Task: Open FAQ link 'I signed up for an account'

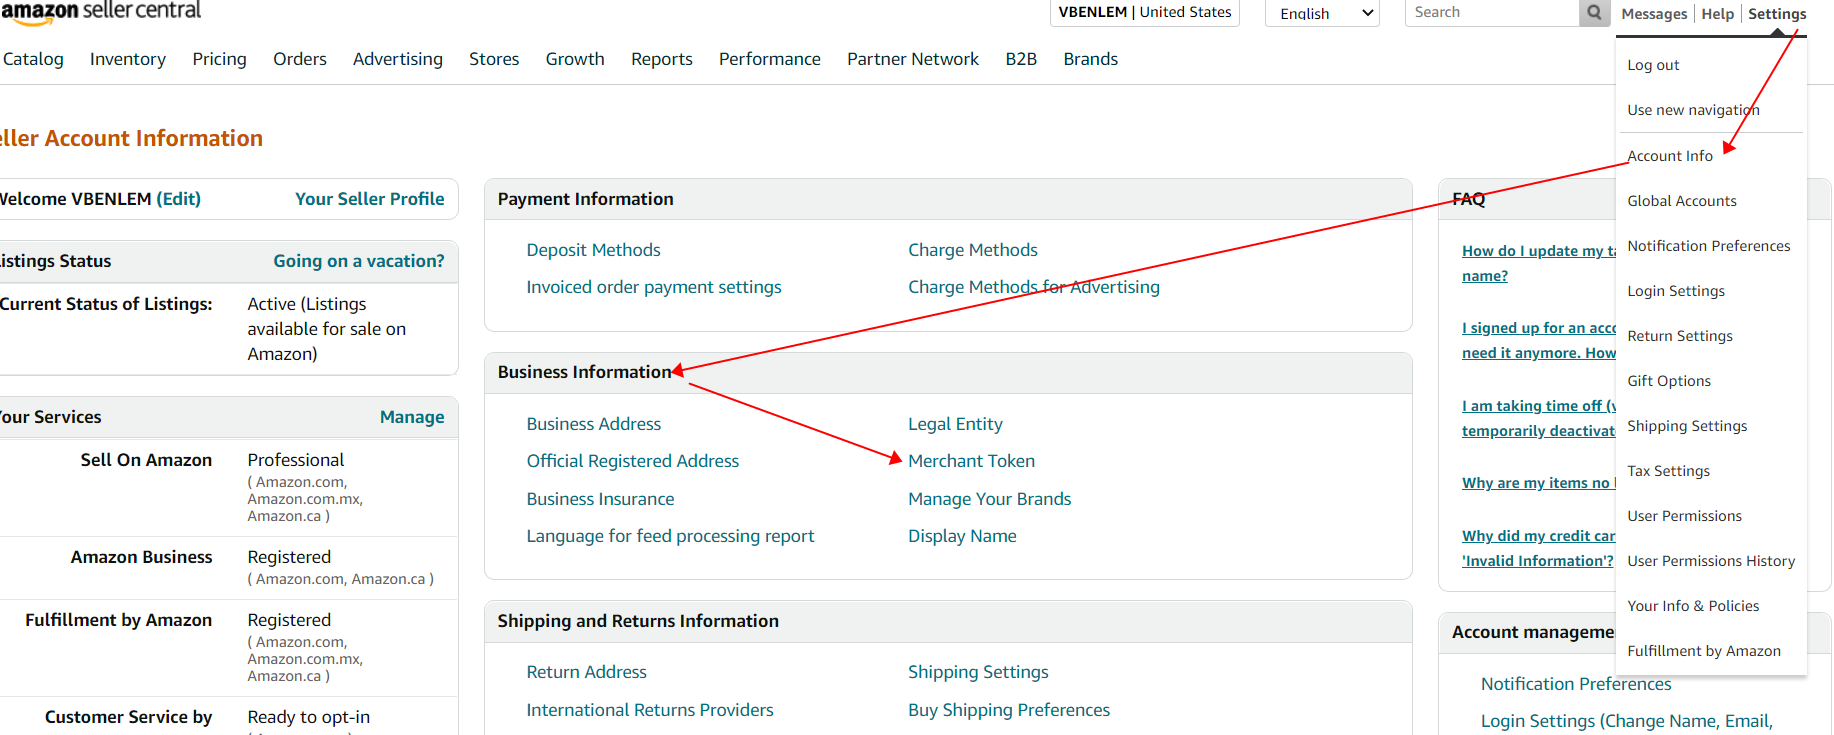Action: 1538,340
